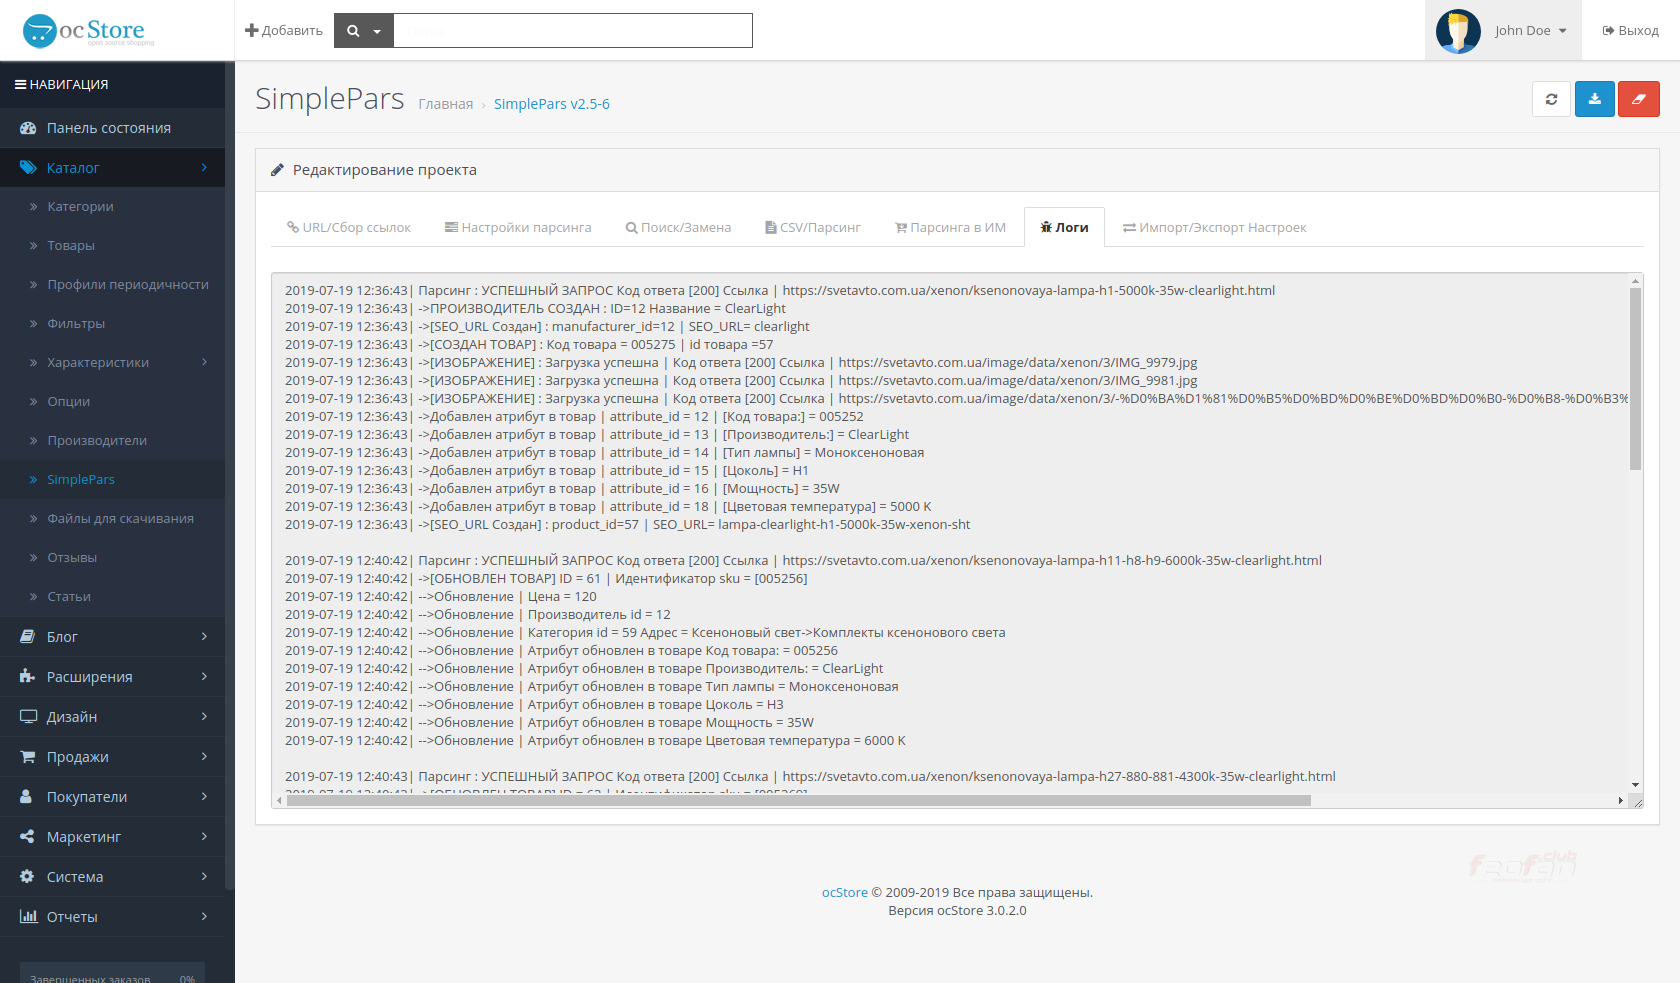
Task: Click the refresh icon button
Action: click(x=1551, y=99)
